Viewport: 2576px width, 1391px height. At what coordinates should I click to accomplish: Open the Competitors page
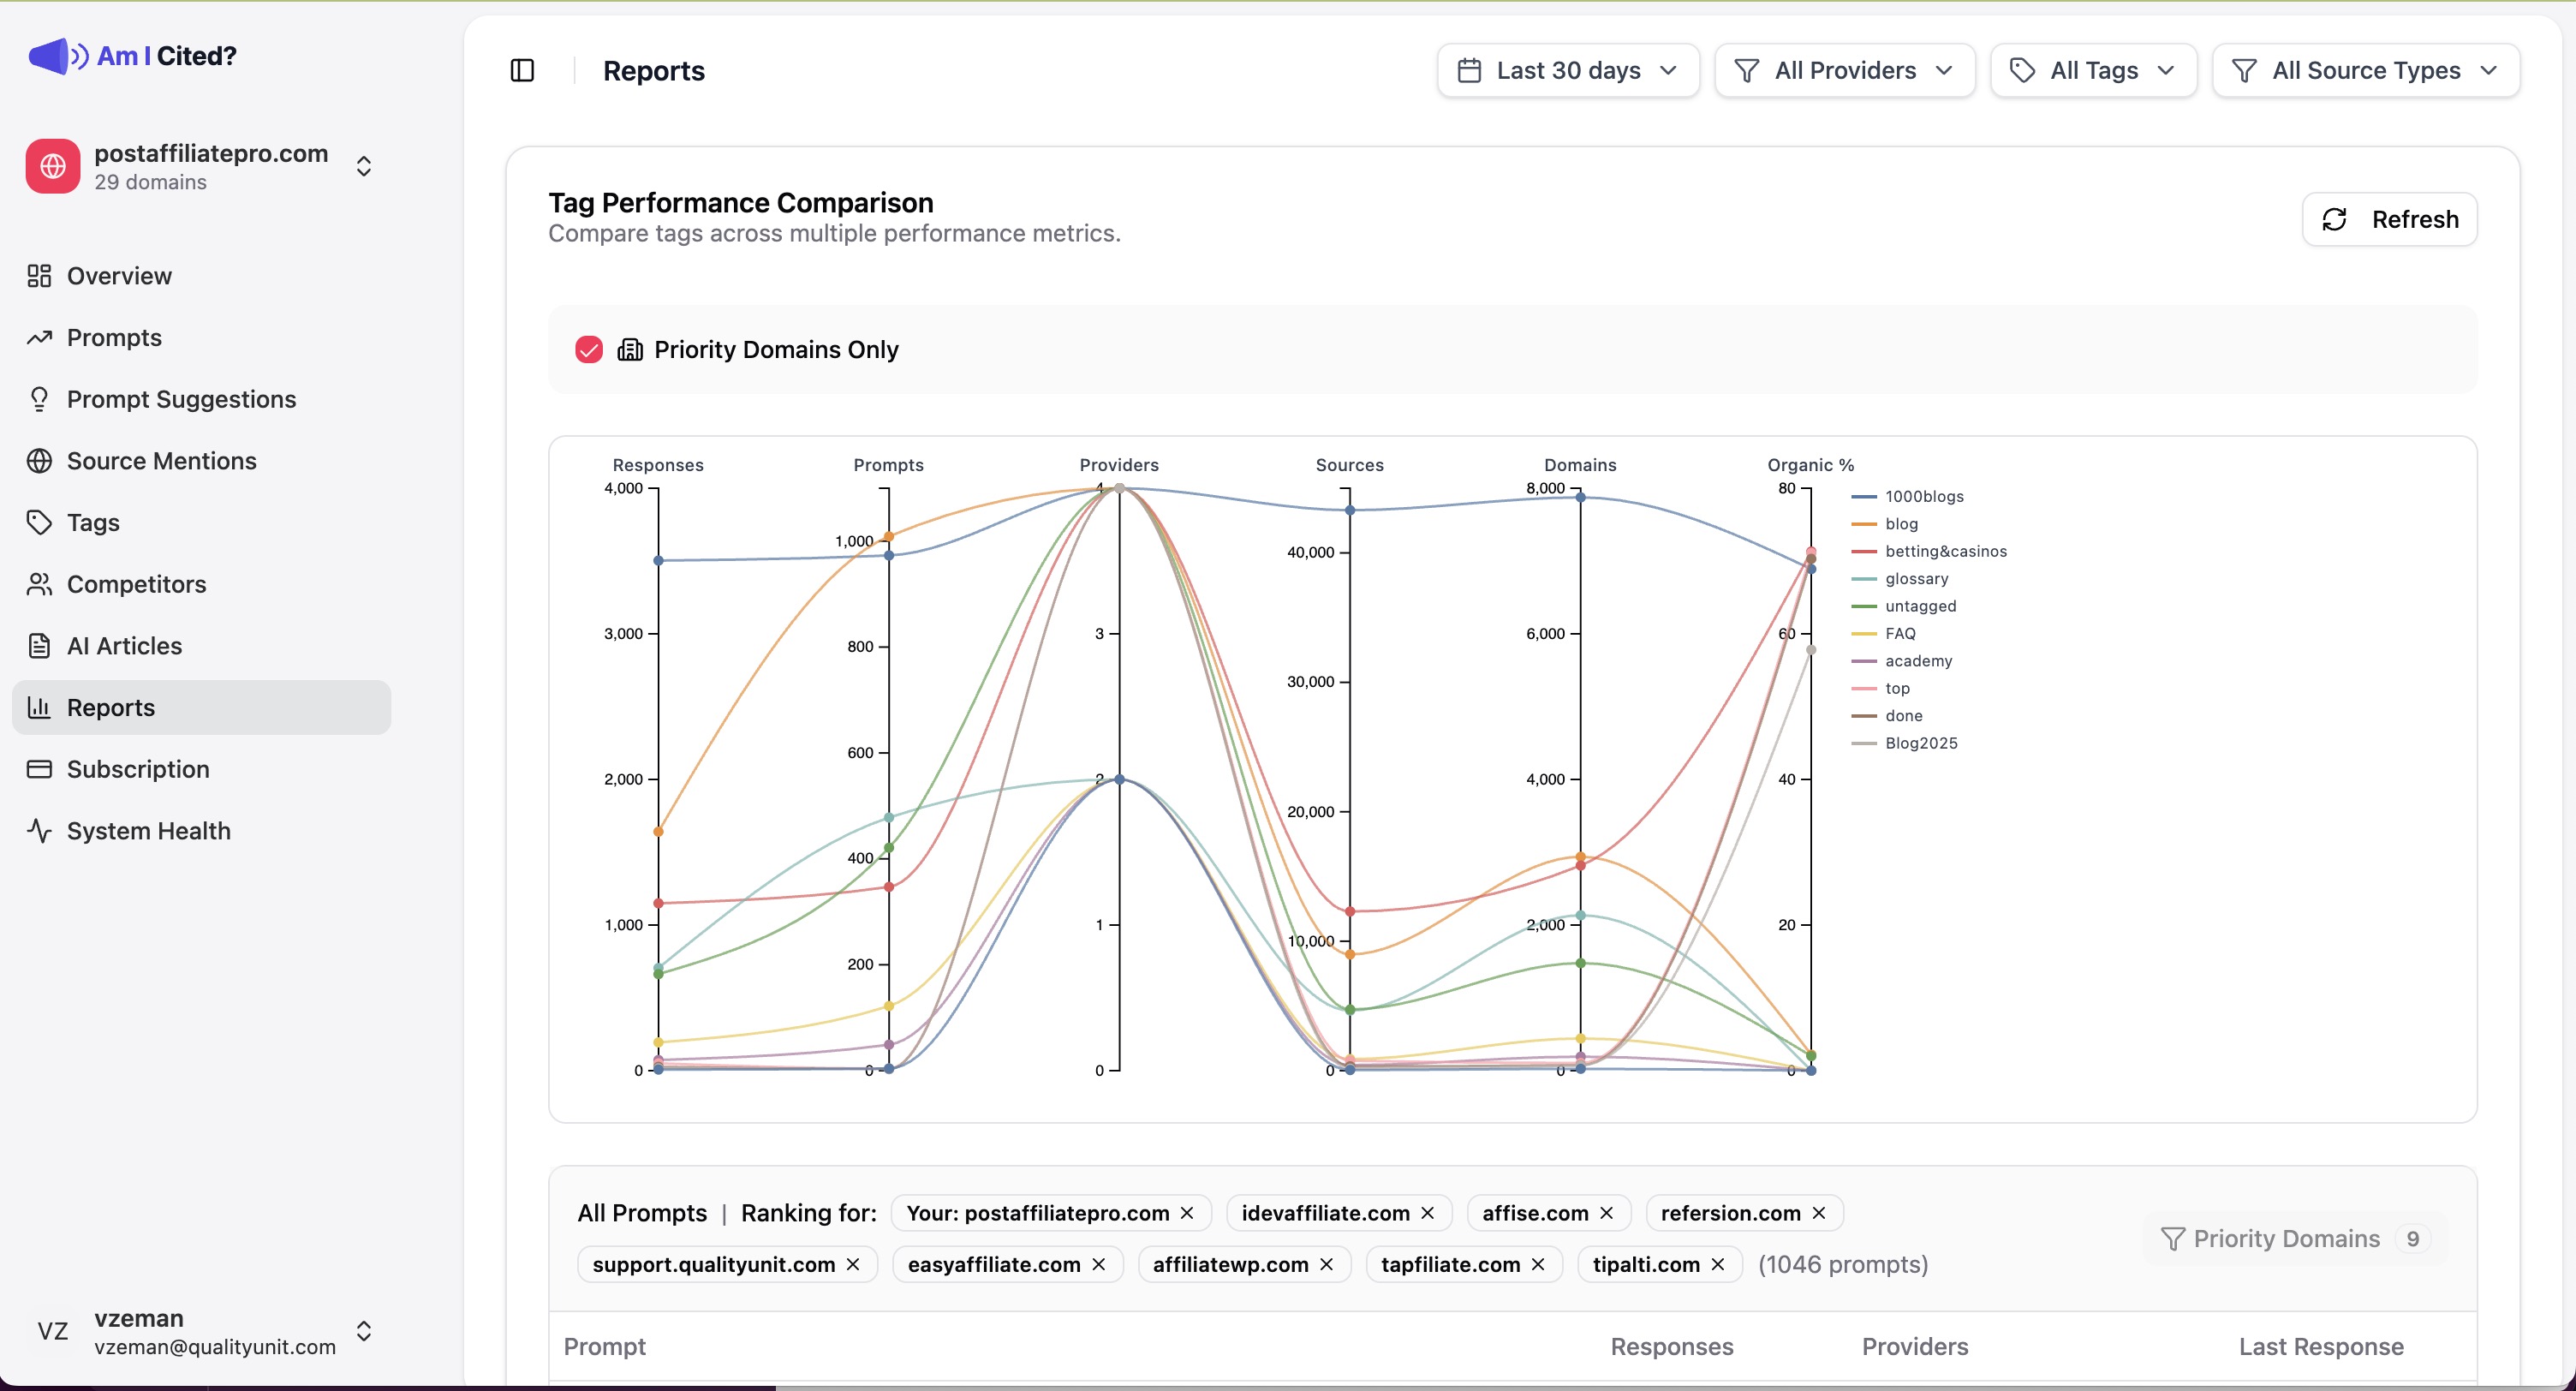[x=136, y=584]
